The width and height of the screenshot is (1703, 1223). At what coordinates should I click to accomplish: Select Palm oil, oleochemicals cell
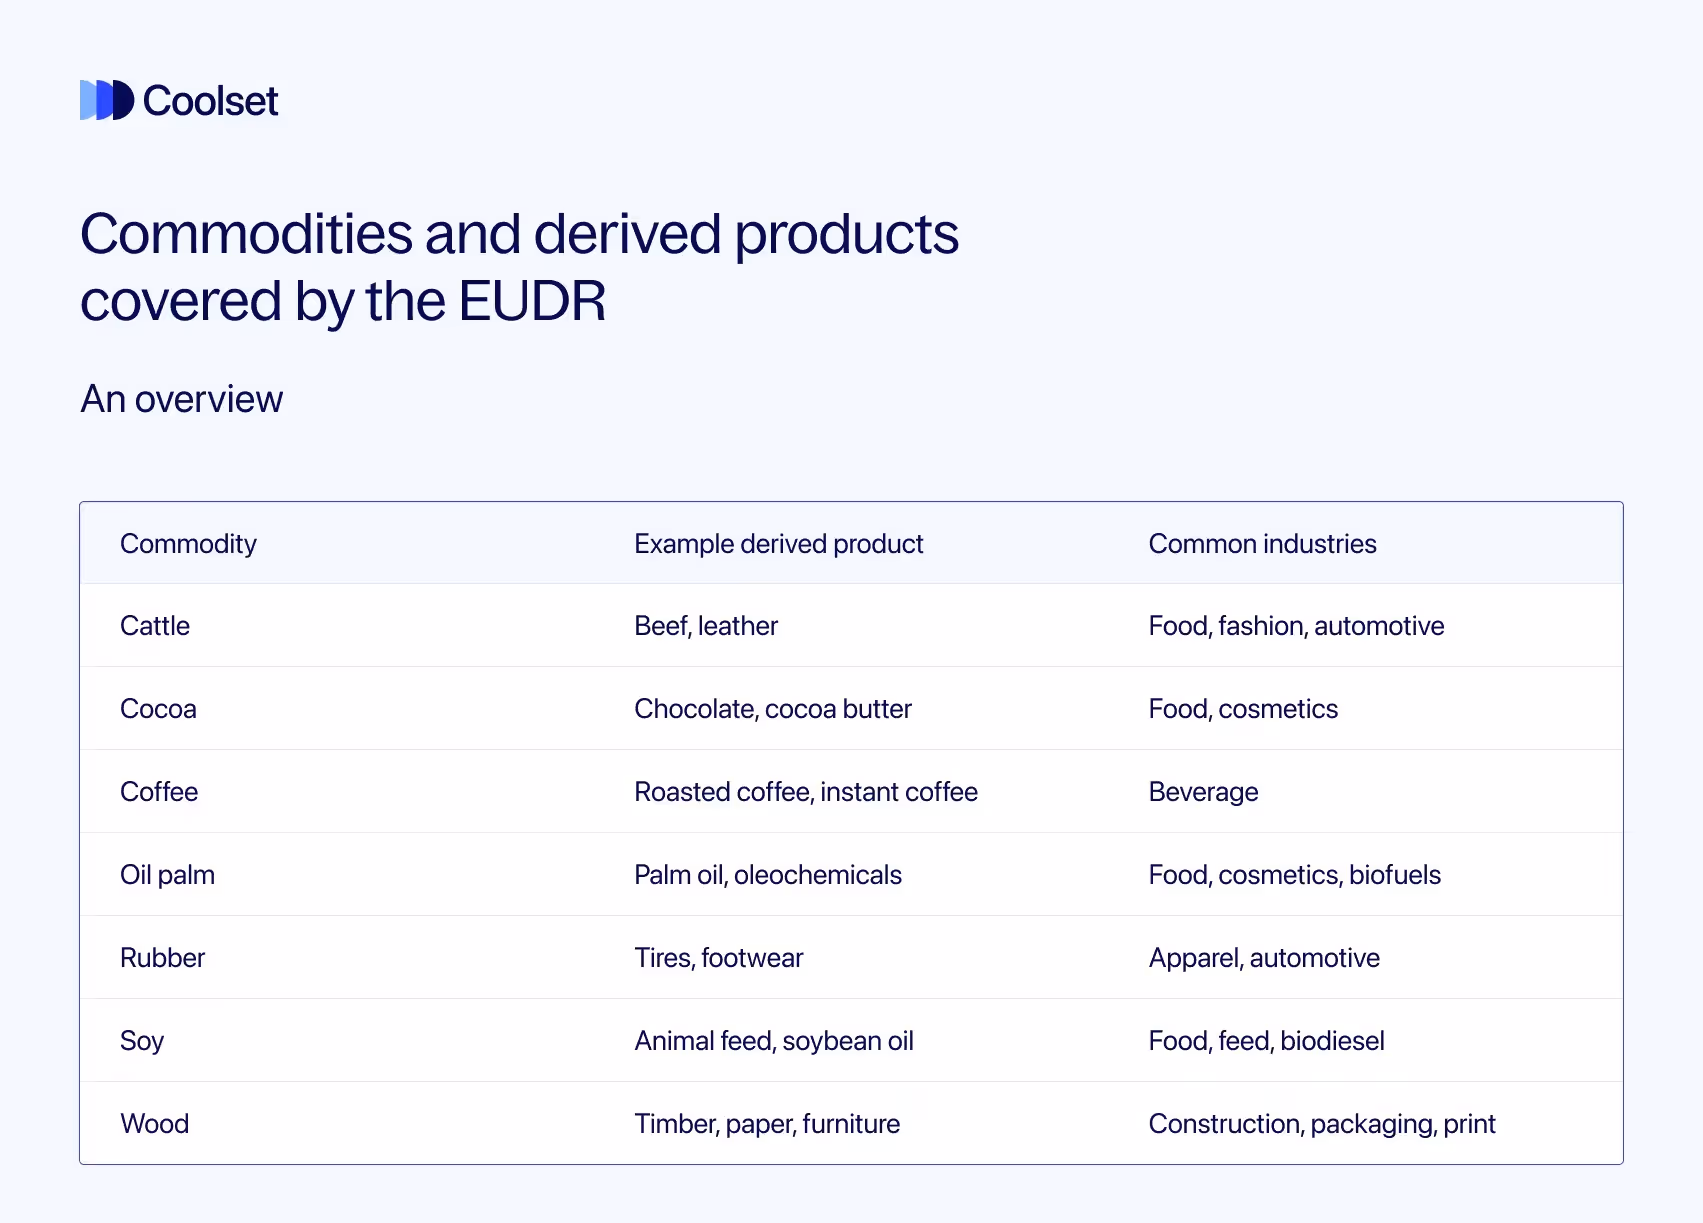(x=768, y=875)
